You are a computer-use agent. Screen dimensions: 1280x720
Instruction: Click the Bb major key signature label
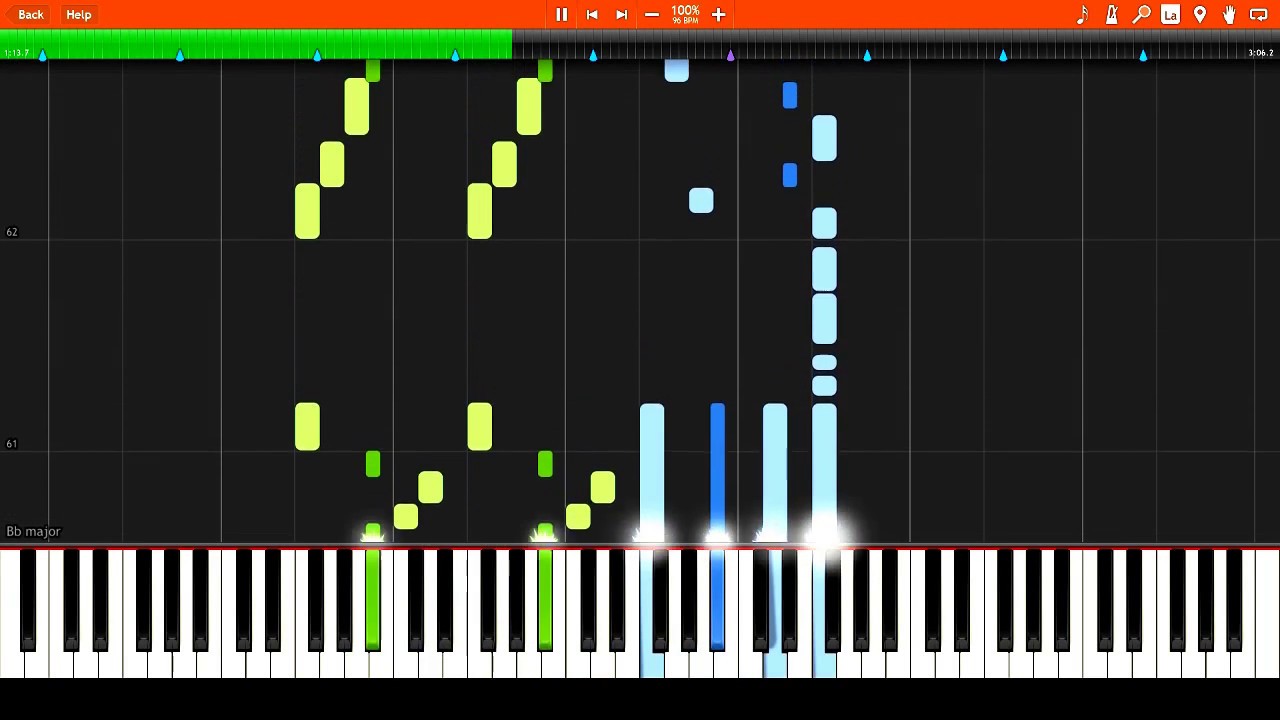(34, 531)
